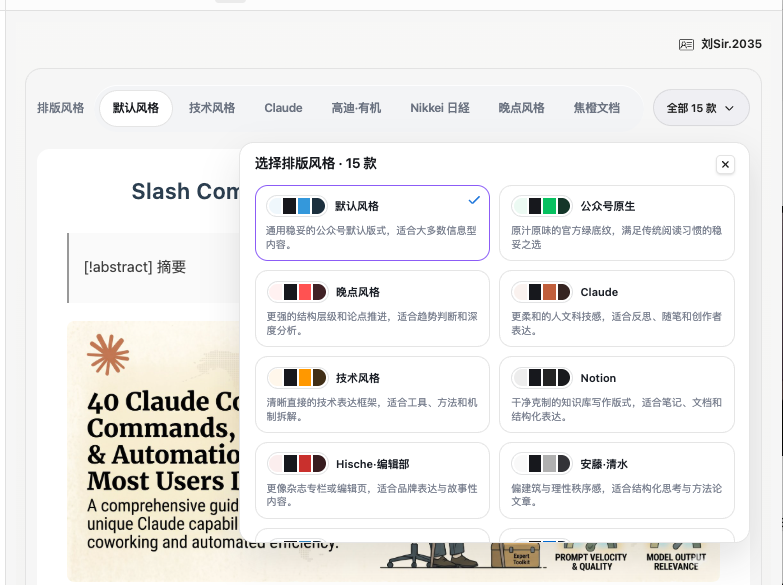Click the ID card icon beside 刘Sir.2035

(x=686, y=44)
